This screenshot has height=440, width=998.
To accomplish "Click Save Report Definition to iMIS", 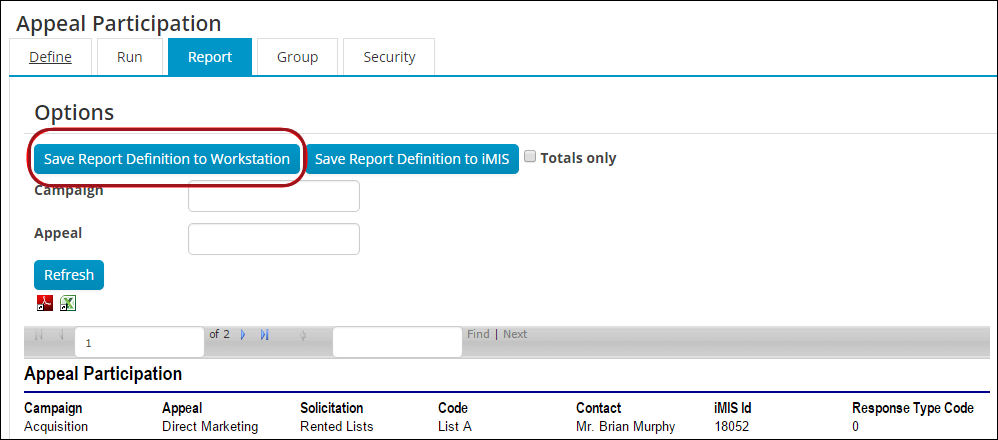I will pyautogui.click(x=412, y=159).
